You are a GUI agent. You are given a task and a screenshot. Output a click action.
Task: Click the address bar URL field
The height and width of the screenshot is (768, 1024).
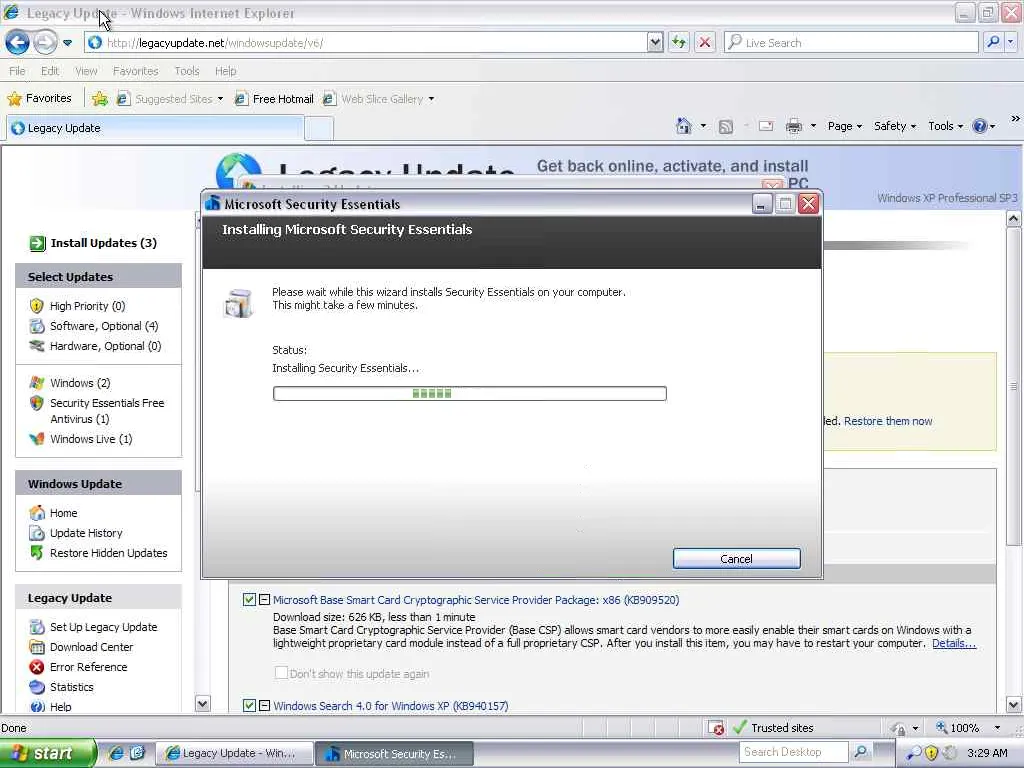pyautogui.click(x=366, y=43)
